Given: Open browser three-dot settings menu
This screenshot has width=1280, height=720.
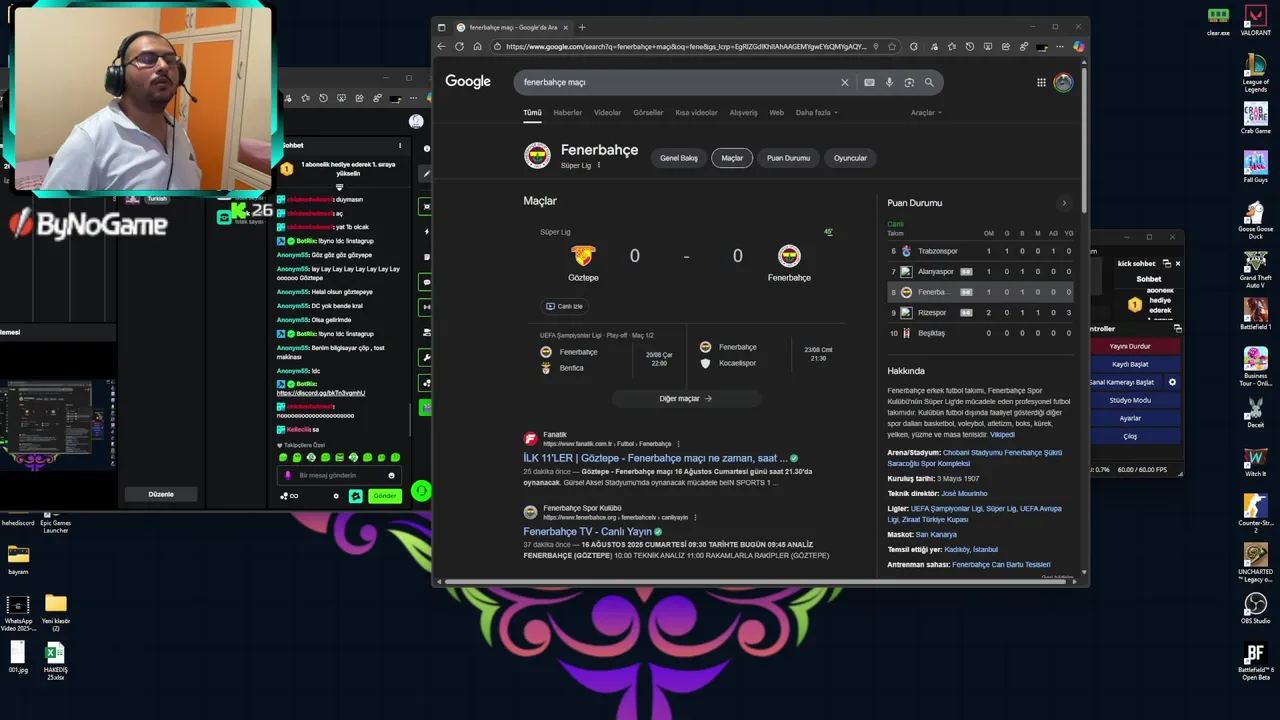Looking at the screenshot, I should [1060, 46].
